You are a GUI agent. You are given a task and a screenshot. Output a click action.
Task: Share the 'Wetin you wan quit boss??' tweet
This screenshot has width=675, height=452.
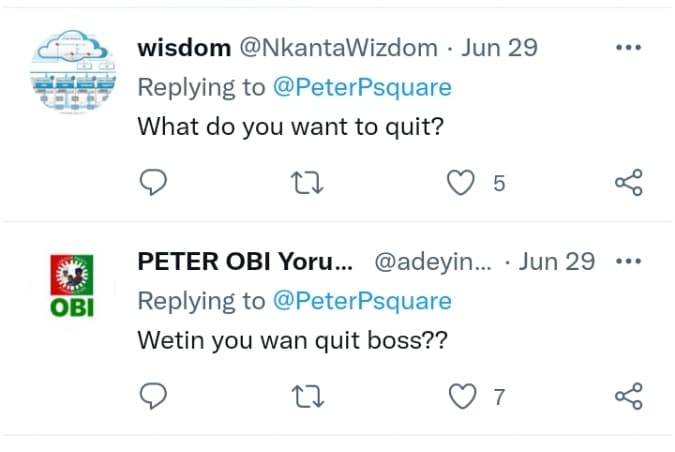pyautogui.click(x=628, y=397)
